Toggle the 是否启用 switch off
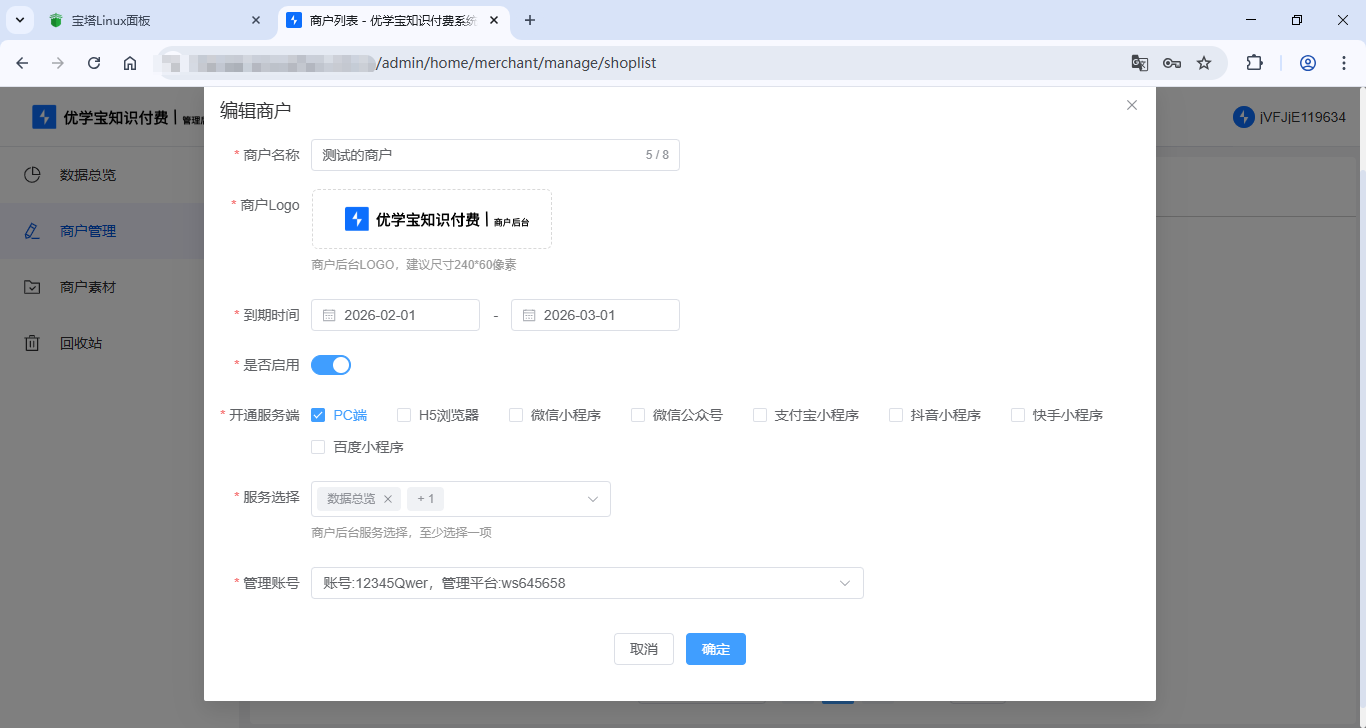The image size is (1366, 728). pos(331,364)
